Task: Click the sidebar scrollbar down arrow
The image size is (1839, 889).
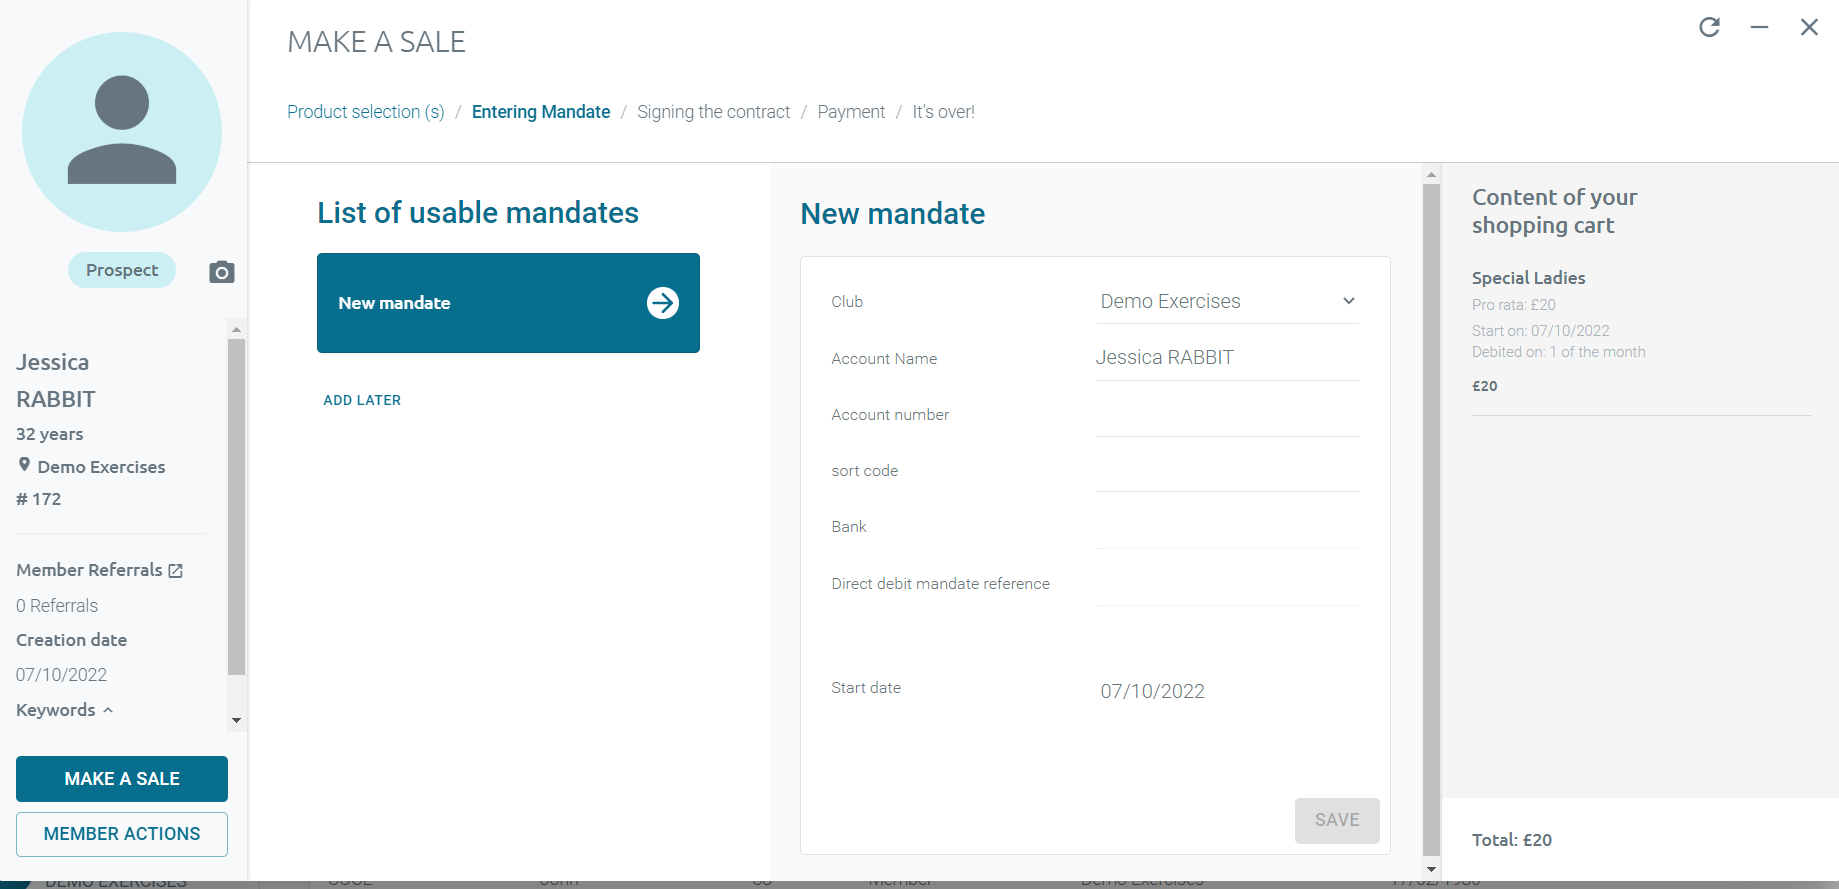Action: point(236,720)
